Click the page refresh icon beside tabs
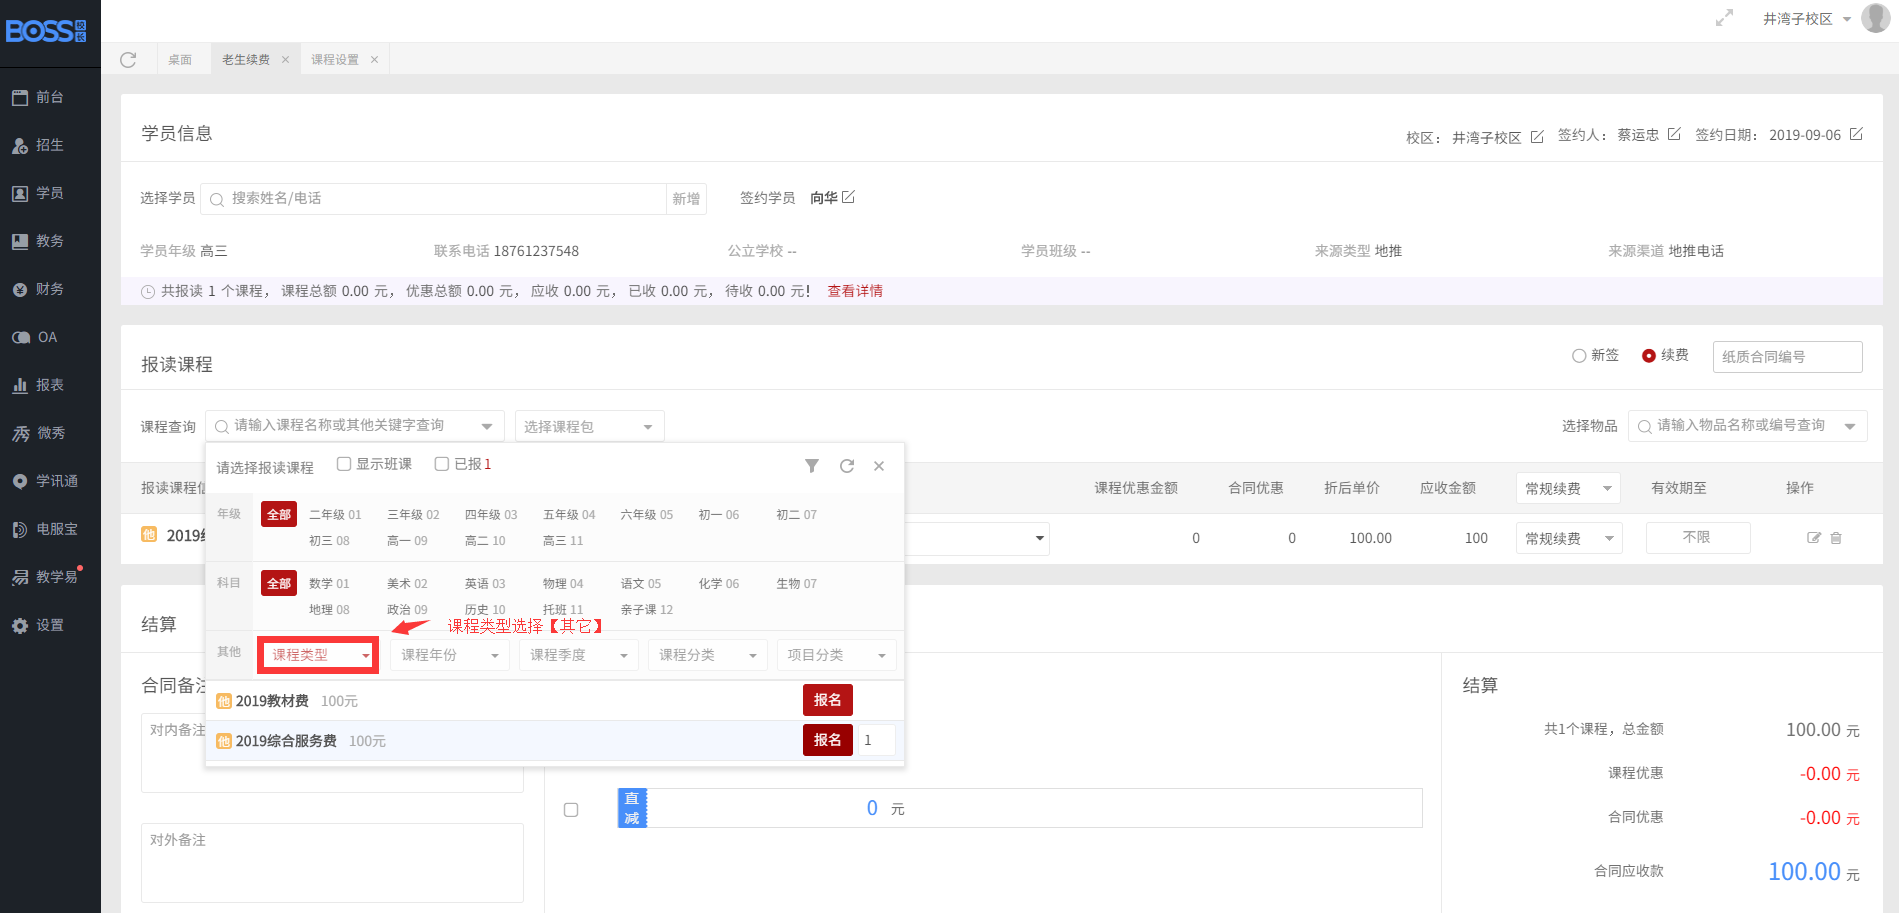This screenshot has width=1899, height=913. (128, 60)
